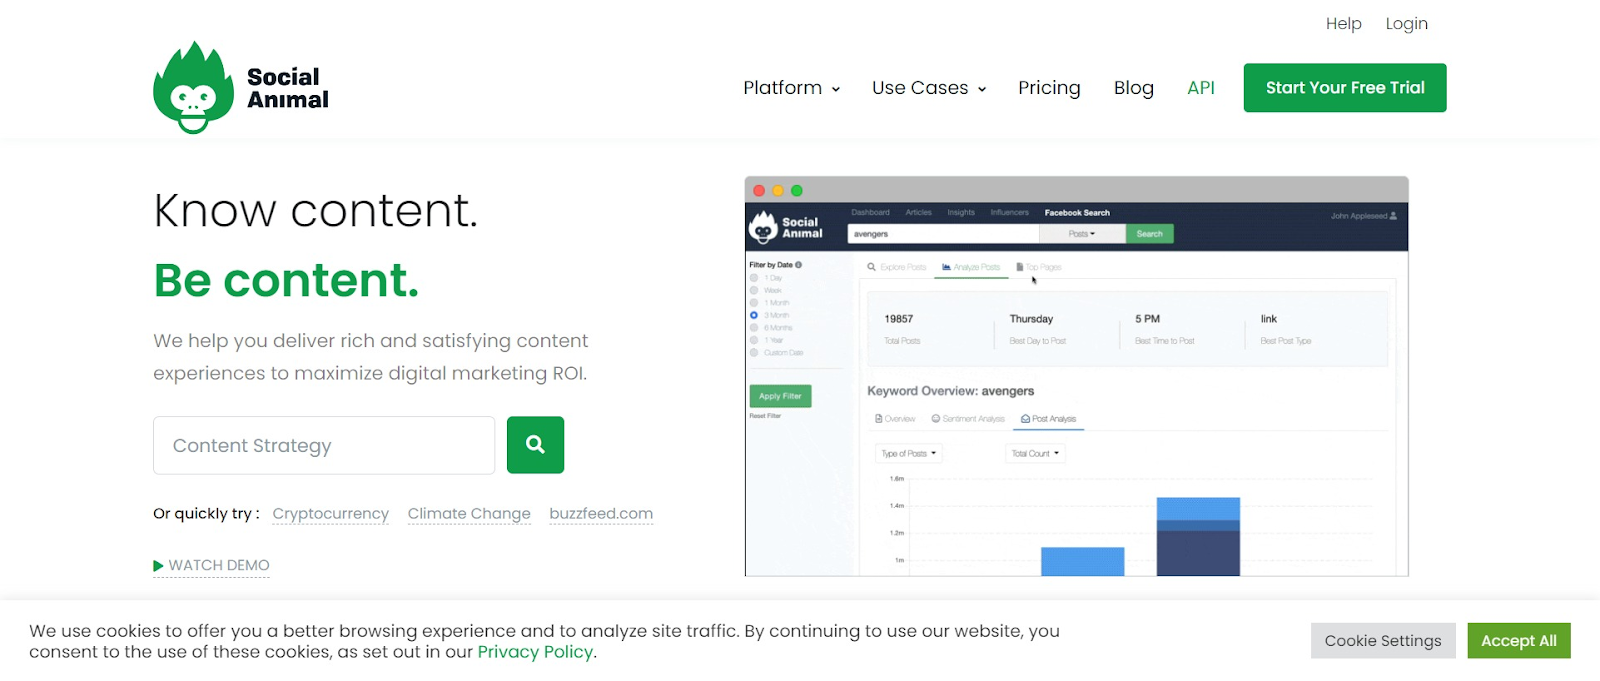Focus the Content Strategy search field
Image resolution: width=1600 pixels, height=681 pixels.
324,445
